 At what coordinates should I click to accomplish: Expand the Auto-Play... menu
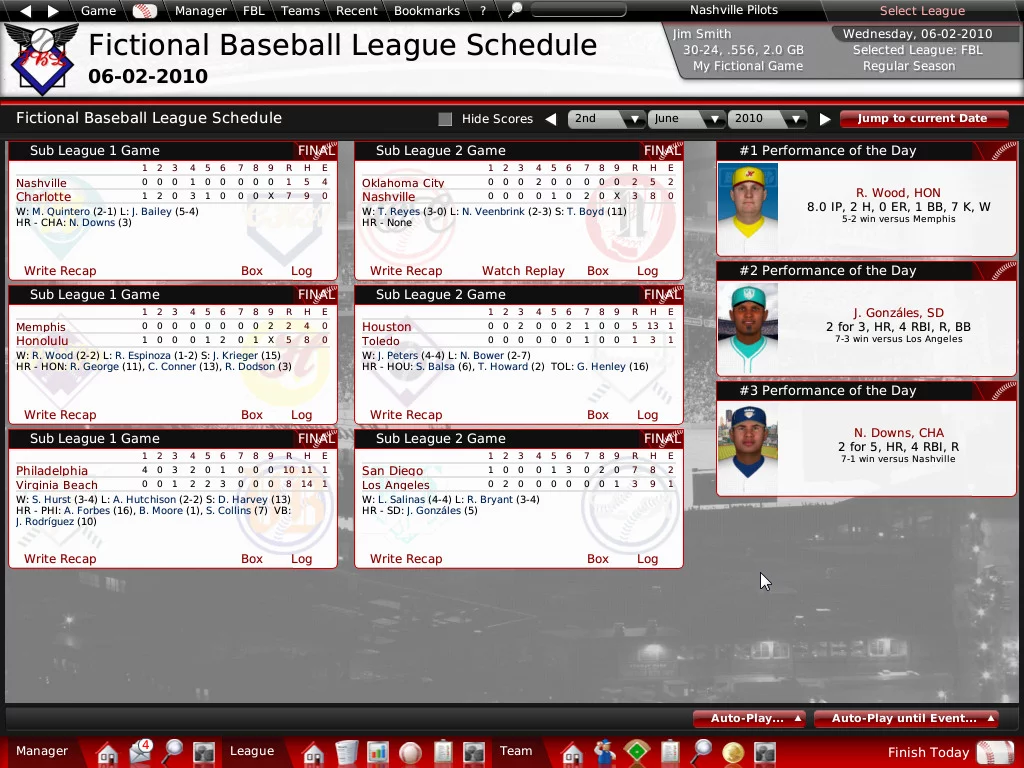click(751, 718)
